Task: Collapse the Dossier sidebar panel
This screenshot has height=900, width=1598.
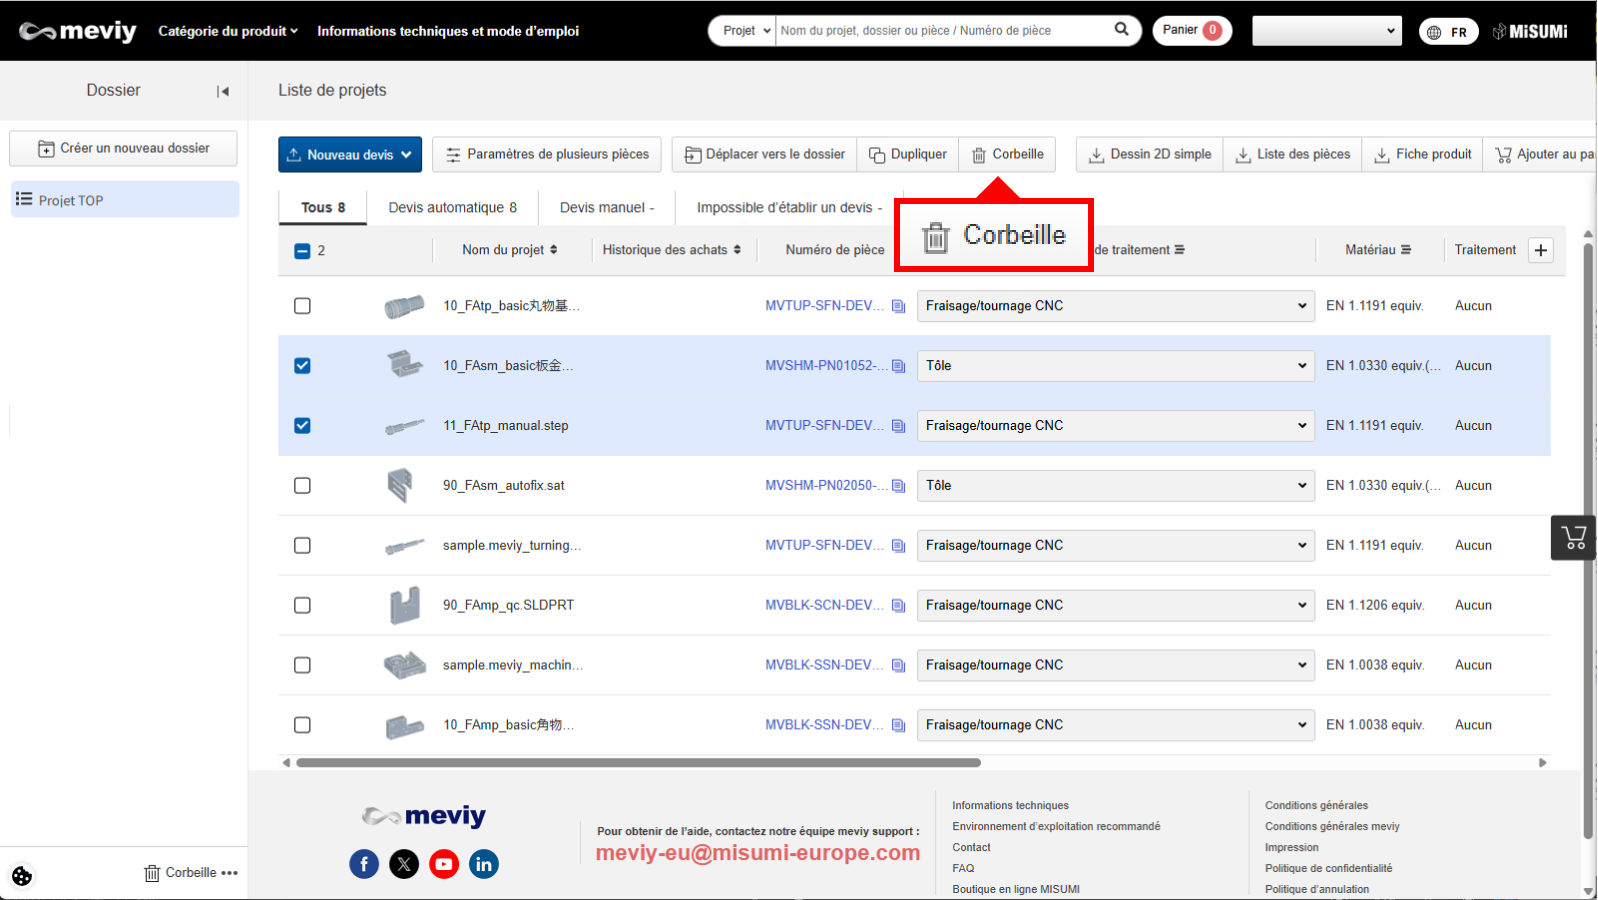Action: [223, 91]
